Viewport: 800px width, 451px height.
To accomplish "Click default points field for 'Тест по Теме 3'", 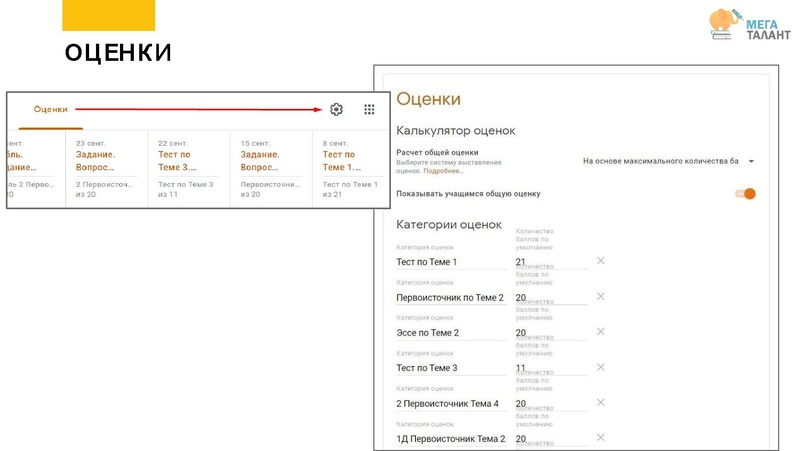I will tap(550, 368).
